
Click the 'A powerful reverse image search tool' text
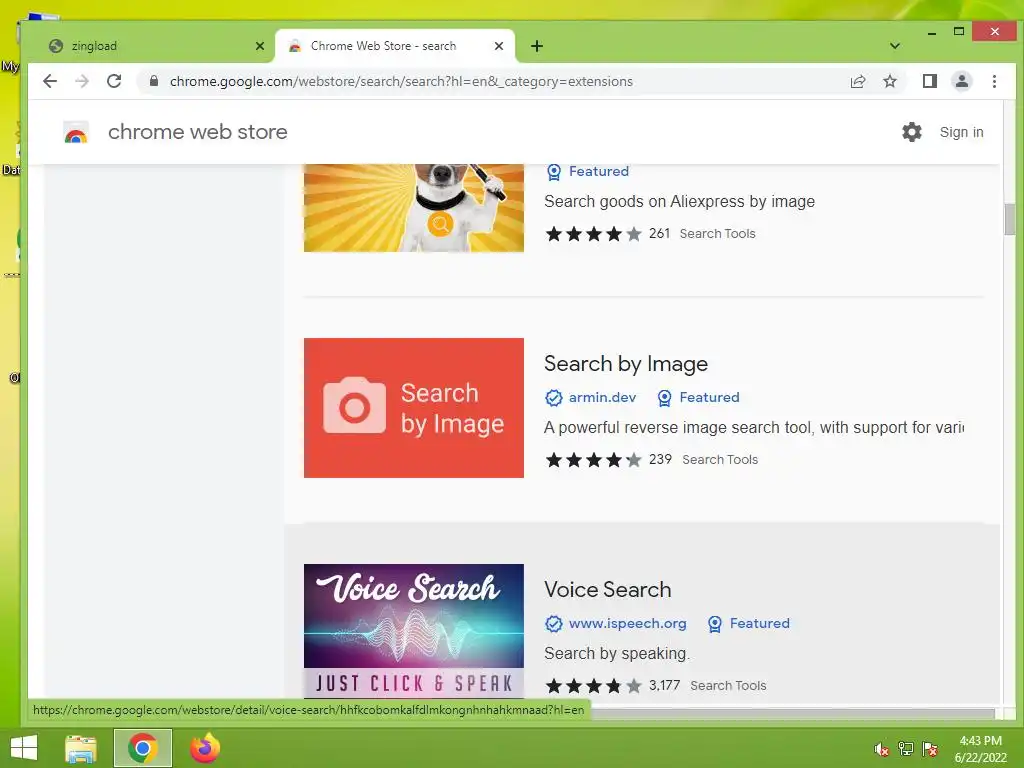pos(679,427)
